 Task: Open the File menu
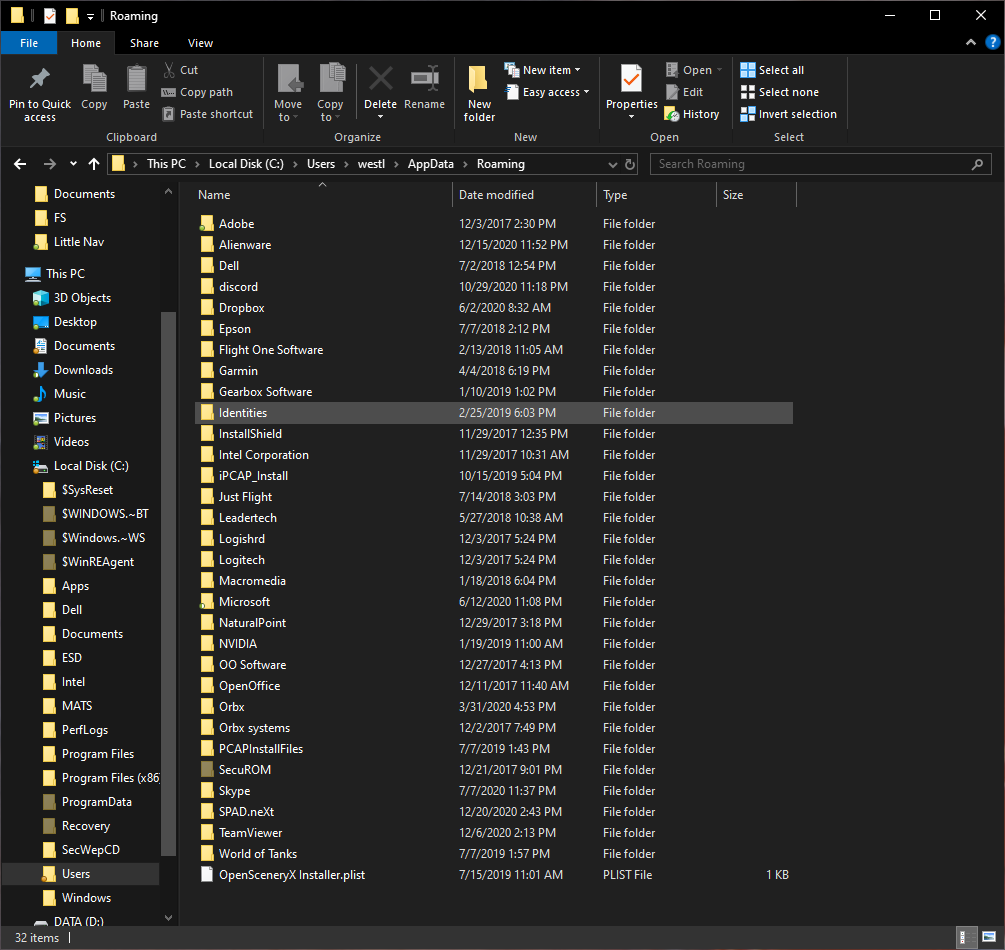(29, 43)
